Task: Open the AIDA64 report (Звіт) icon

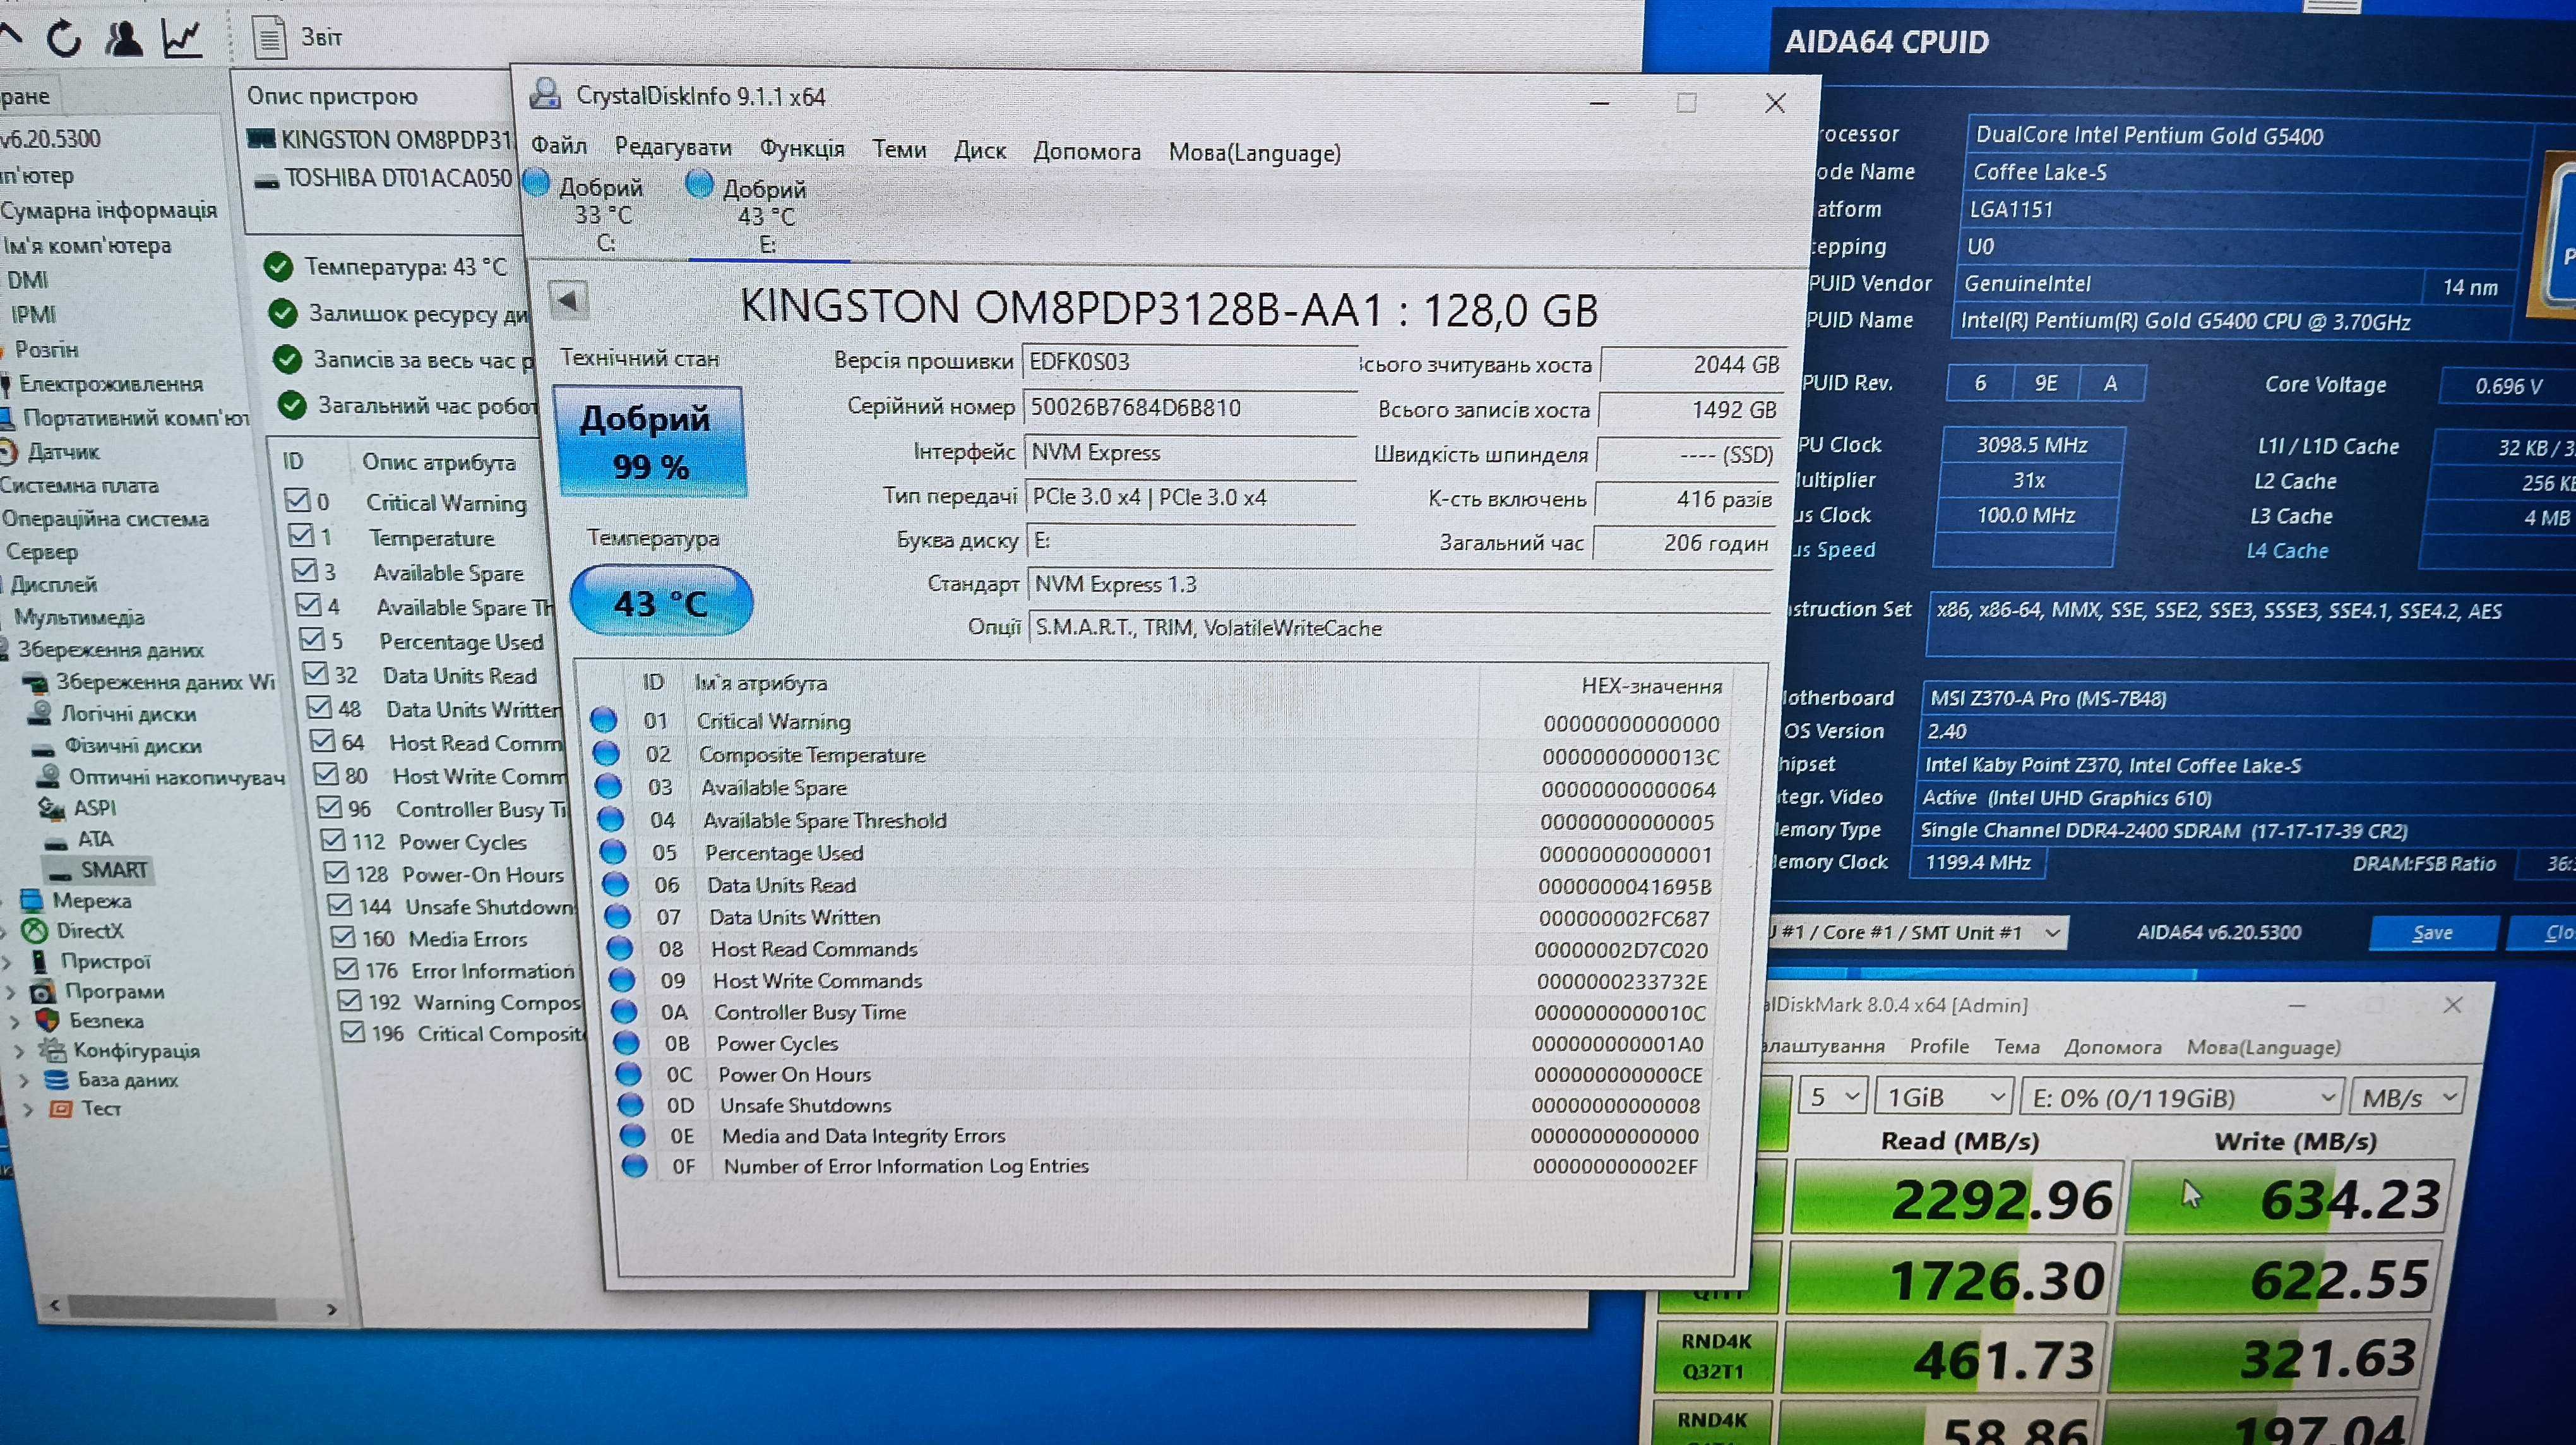Action: coord(269,38)
